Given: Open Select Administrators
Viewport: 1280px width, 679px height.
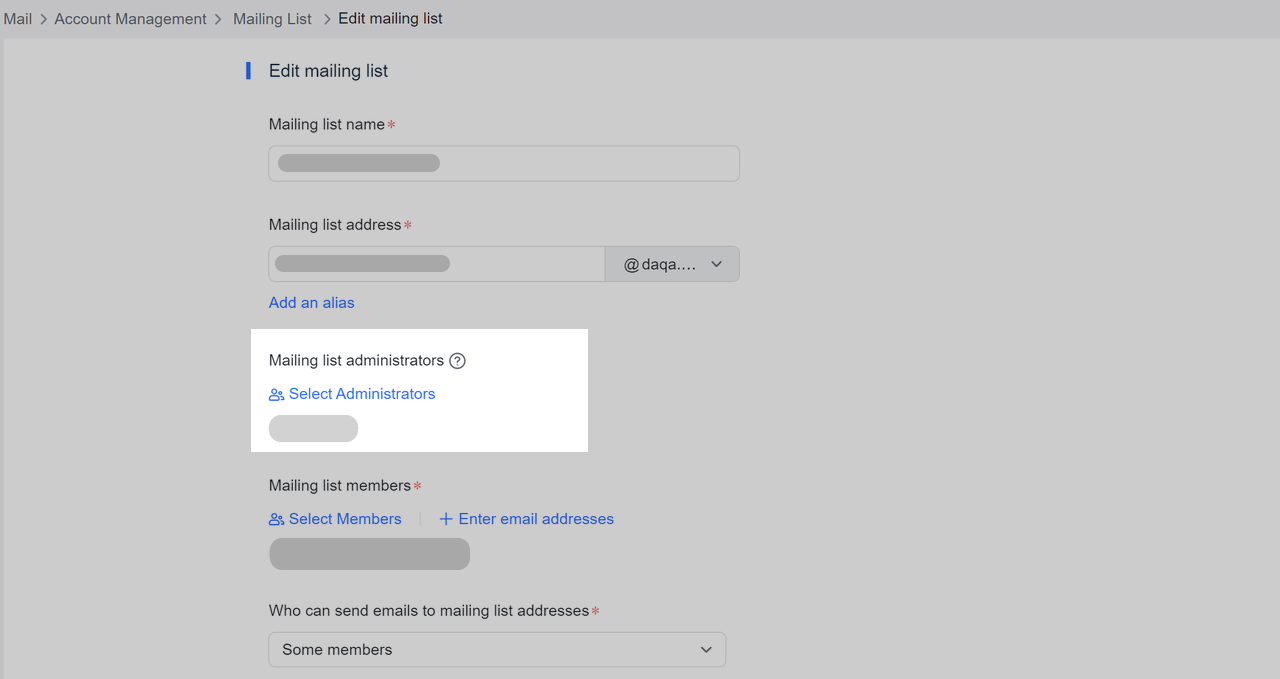Looking at the screenshot, I should click(362, 394).
